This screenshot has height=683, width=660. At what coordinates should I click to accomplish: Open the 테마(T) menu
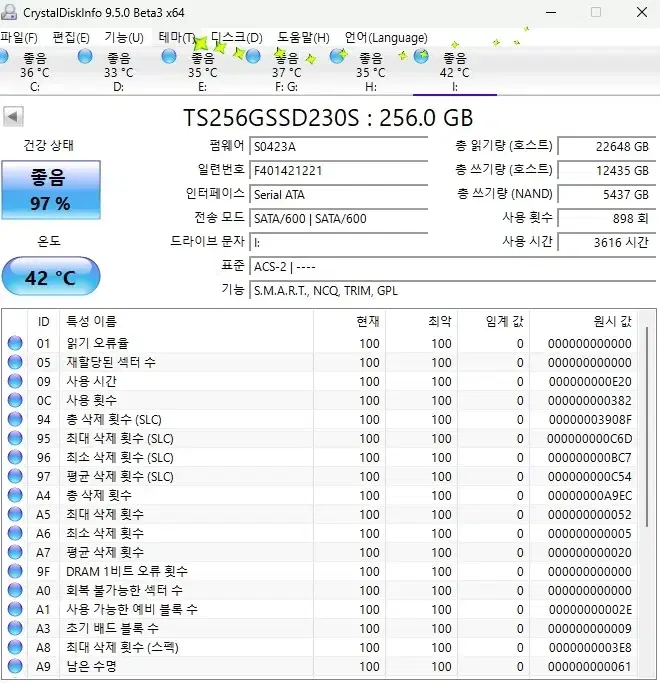point(177,38)
